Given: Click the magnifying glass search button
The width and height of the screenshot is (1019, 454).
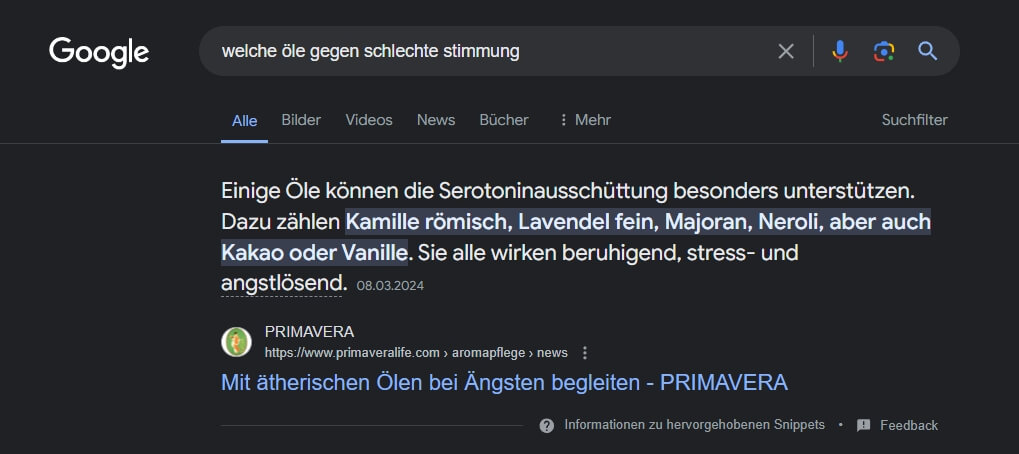Looking at the screenshot, I should pos(927,51).
